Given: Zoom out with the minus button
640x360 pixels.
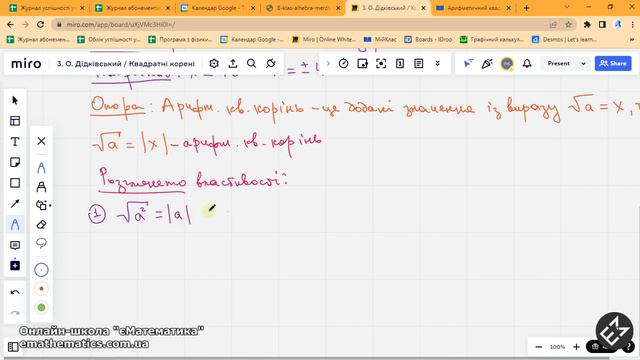Looking at the screenshot, I should (538, 347).
